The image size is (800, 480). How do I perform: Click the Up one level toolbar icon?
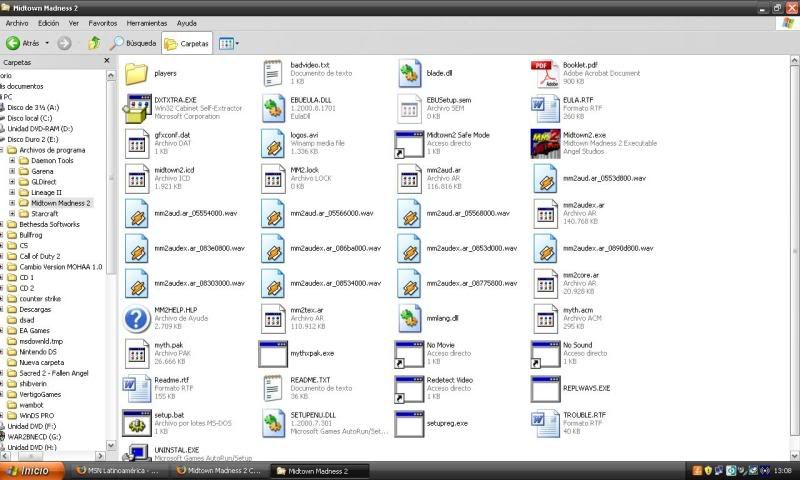(x=94, y=43)
